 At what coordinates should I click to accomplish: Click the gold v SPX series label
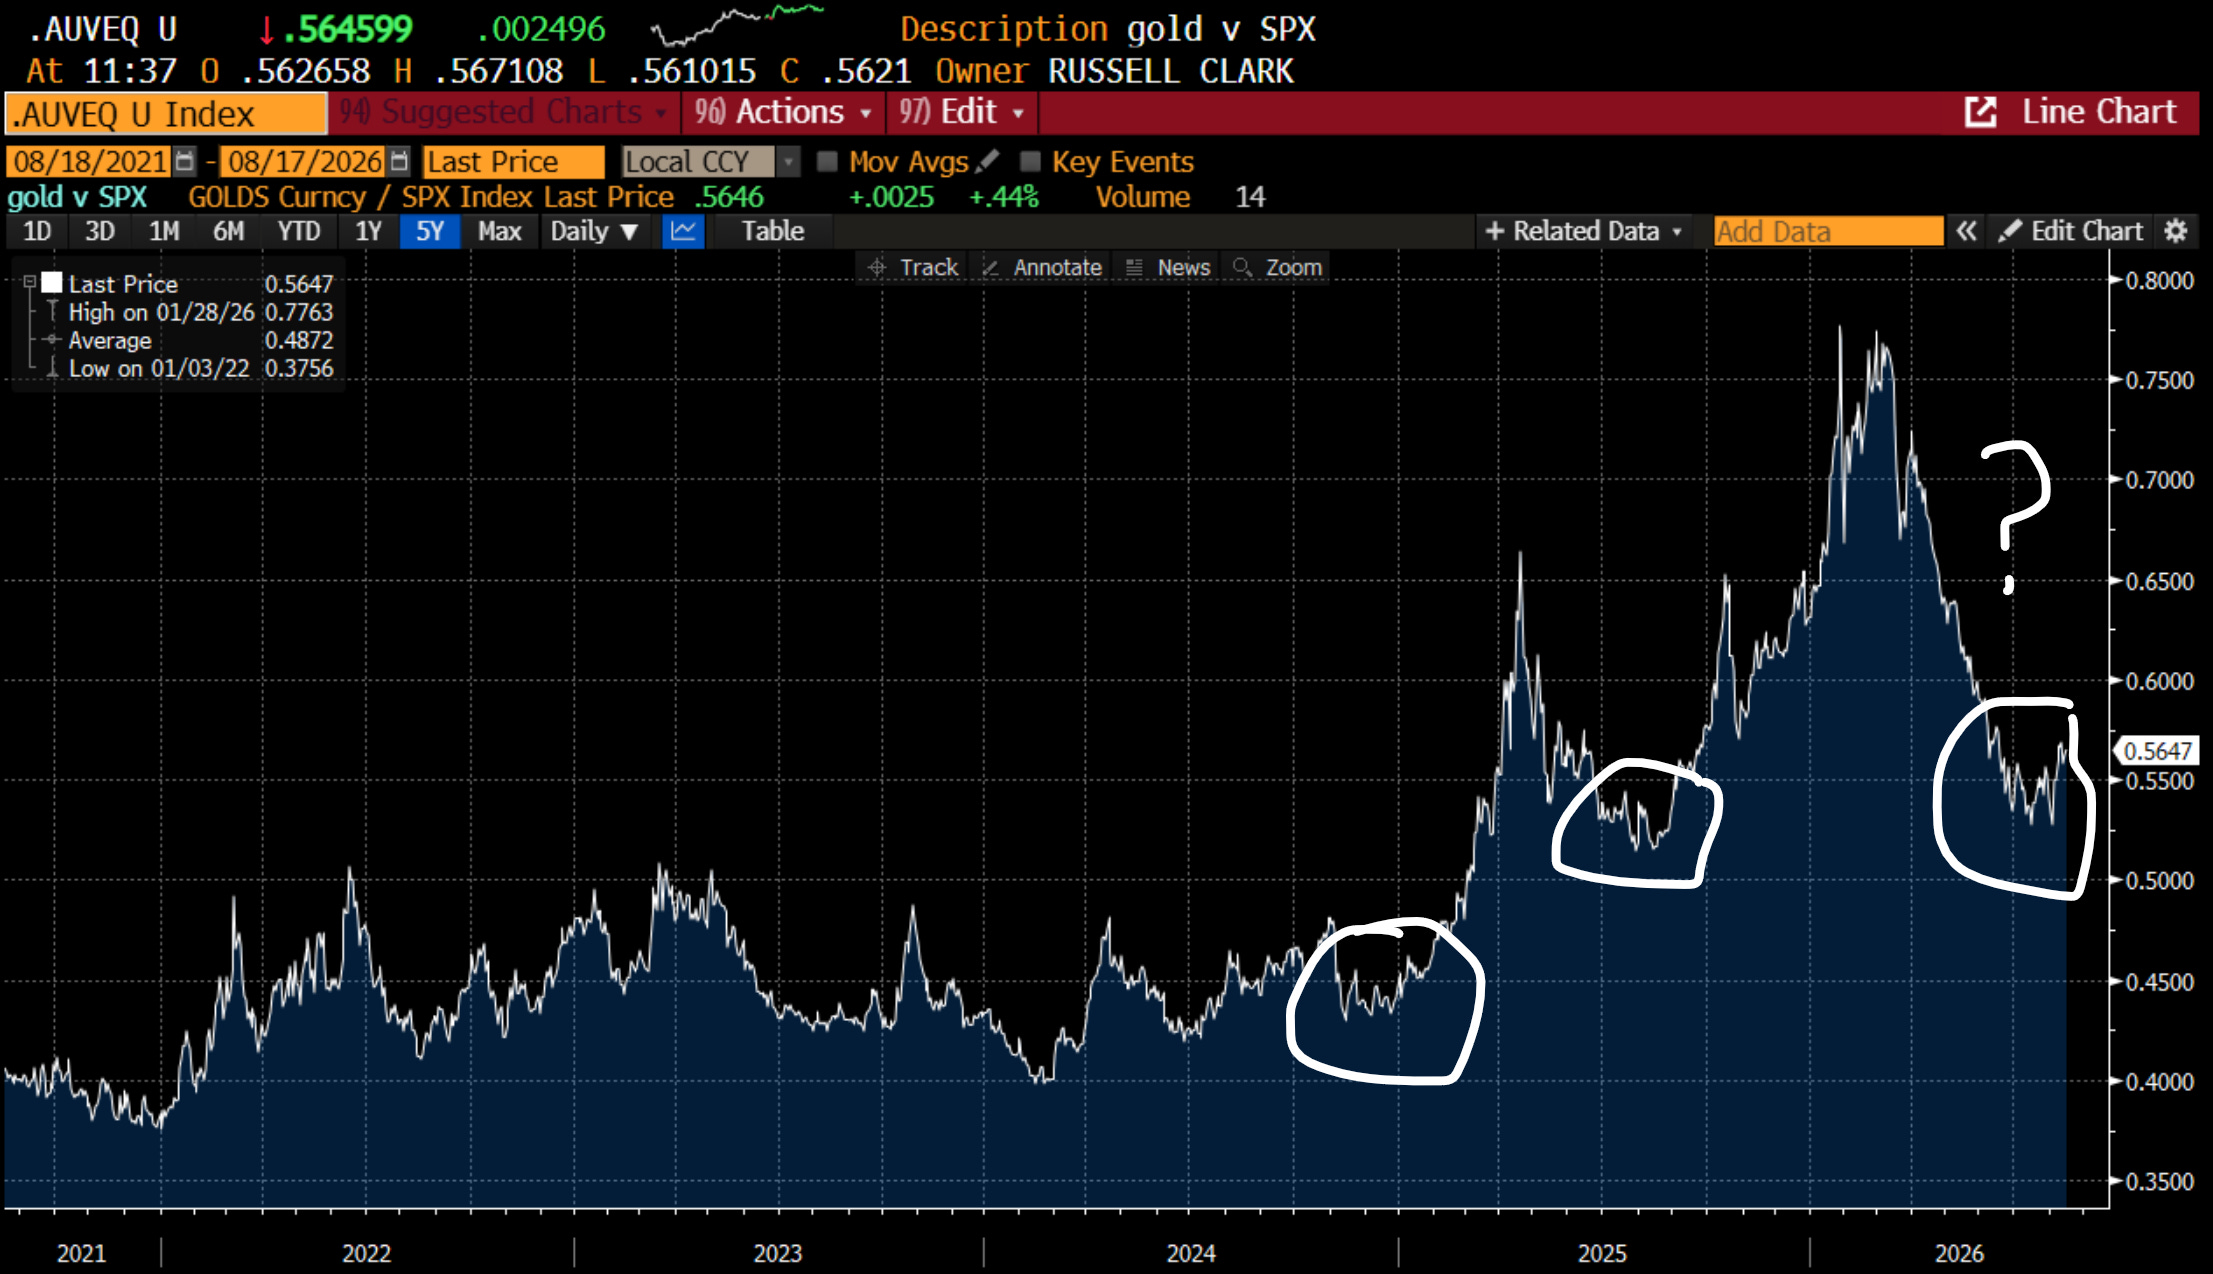click(x=77, y=197)
